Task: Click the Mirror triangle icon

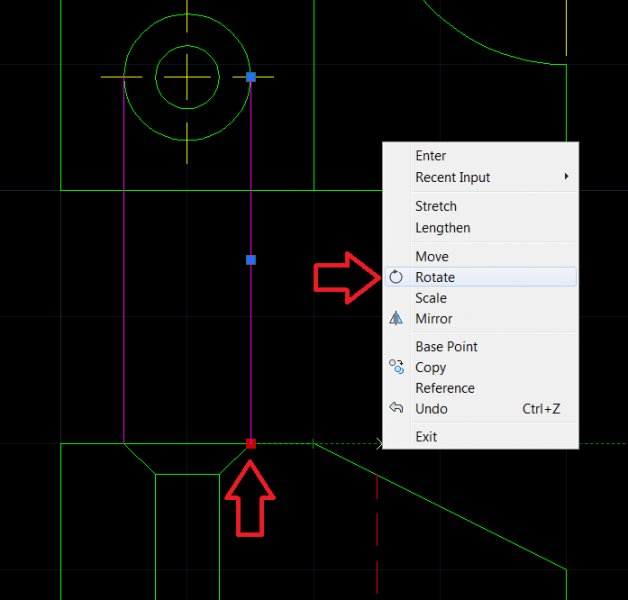Action: [x=396, y=318]
